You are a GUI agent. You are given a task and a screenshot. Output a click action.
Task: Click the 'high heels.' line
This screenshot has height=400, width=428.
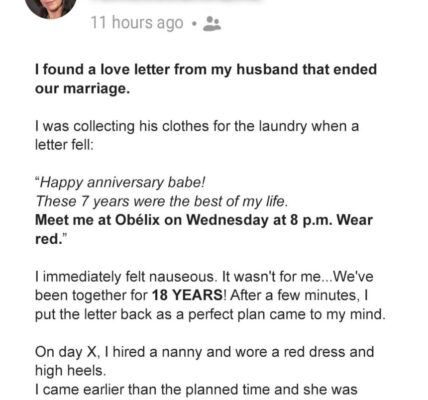pyautogui.click(x=70, y=371)
